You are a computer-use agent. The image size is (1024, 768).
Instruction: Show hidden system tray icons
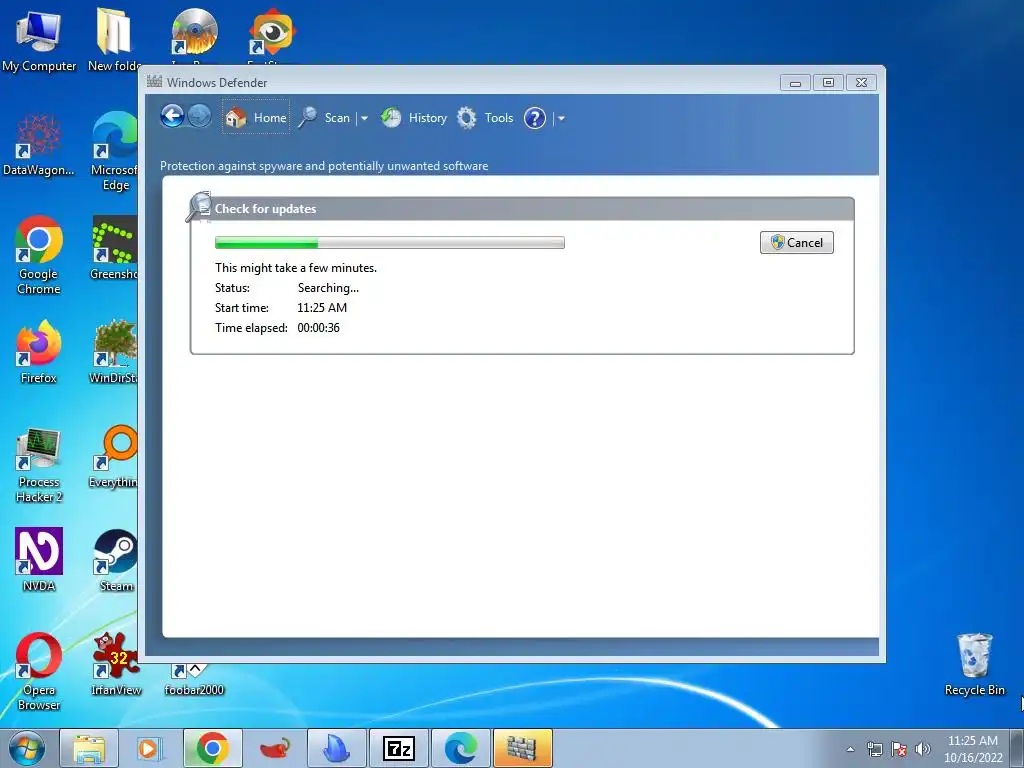coord(850,749)
